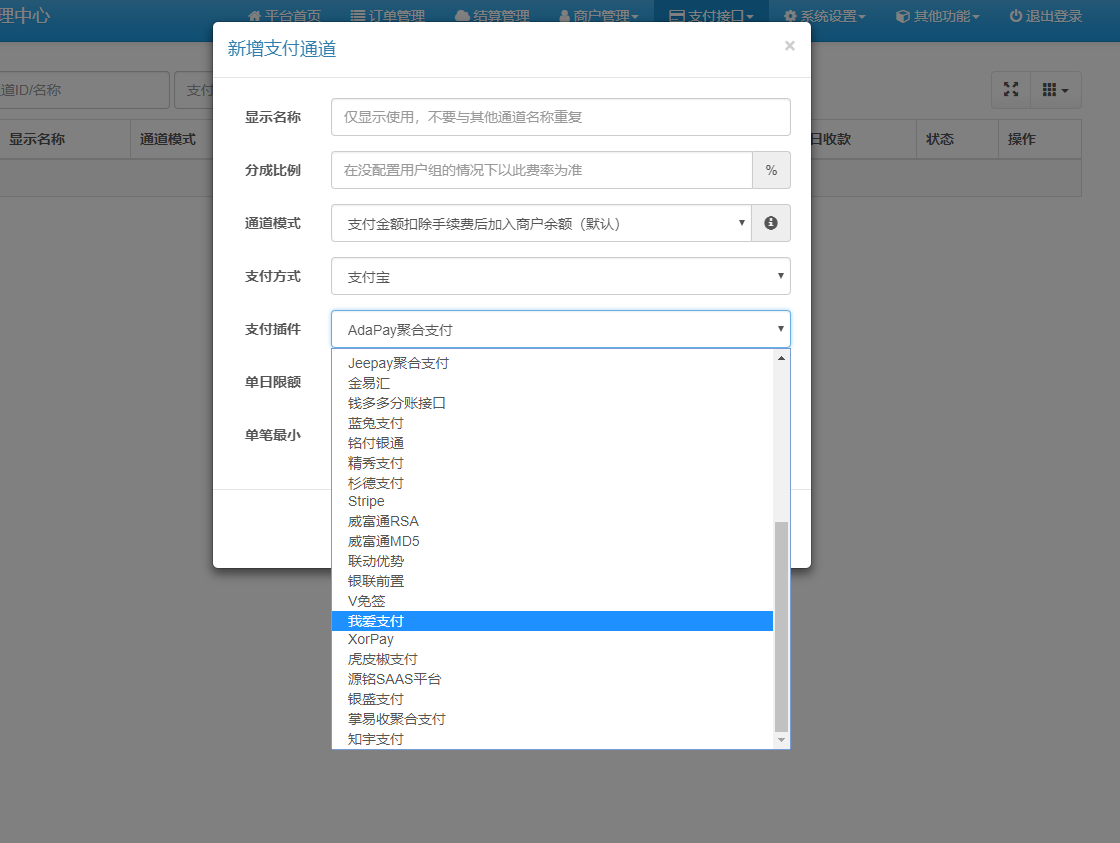
Task: Open 结算管理 menu in navigation bar
Action: click(x=492, y=16)
